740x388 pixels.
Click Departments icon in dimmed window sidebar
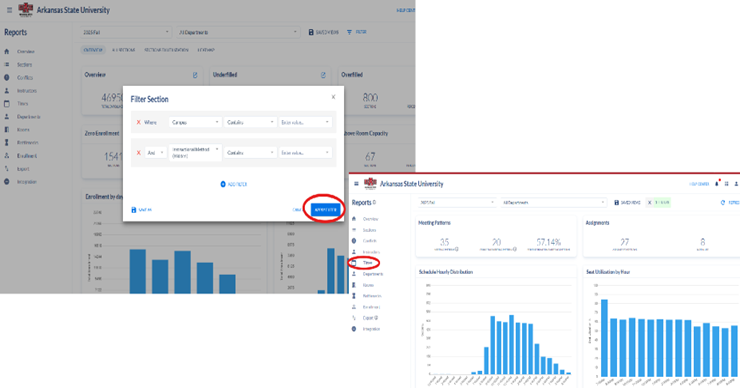tap(7, 117)
